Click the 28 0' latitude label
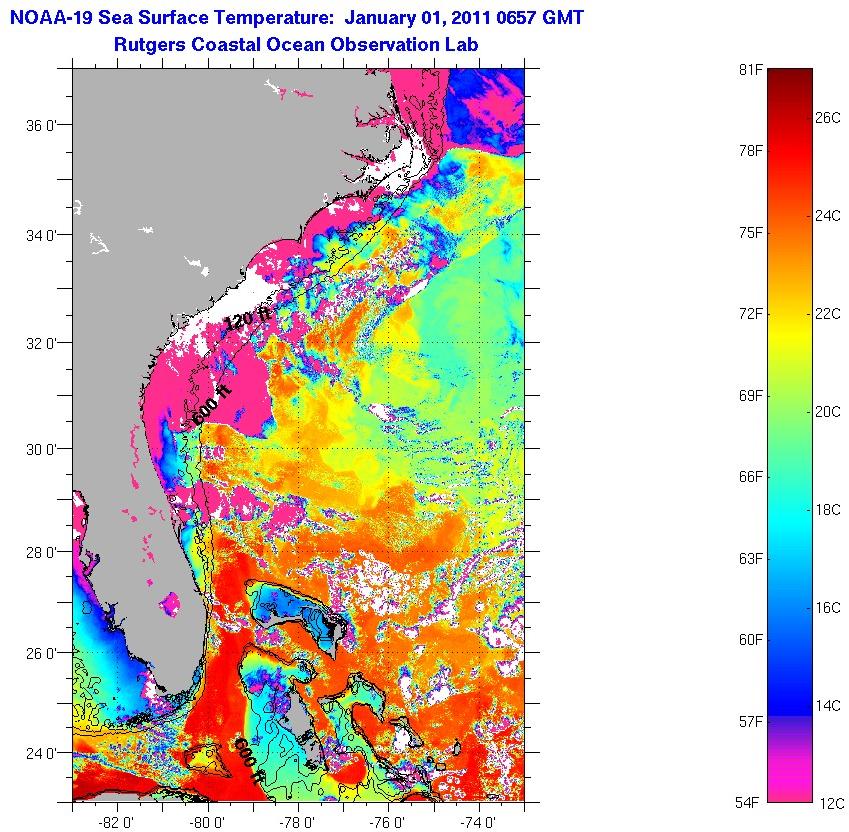This screenshot has height=832, width=849. click(x=41, y=553)
